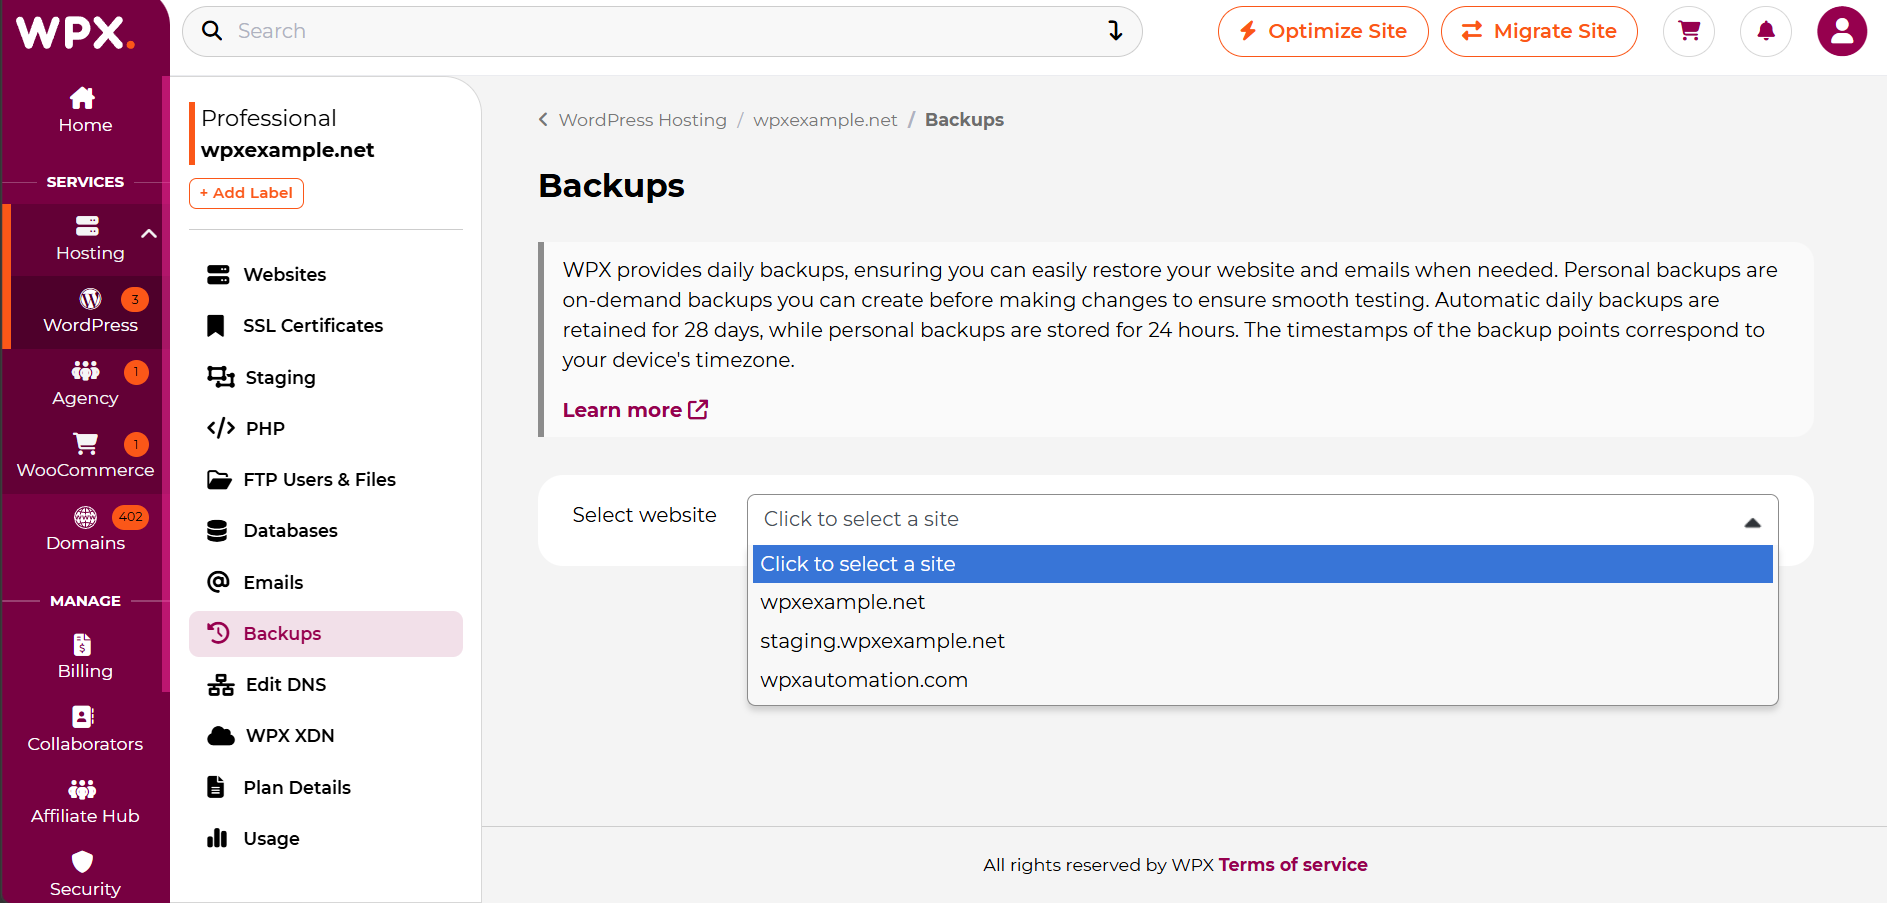Select wpxautomation.com from the dropdown

coord(1262,680)
